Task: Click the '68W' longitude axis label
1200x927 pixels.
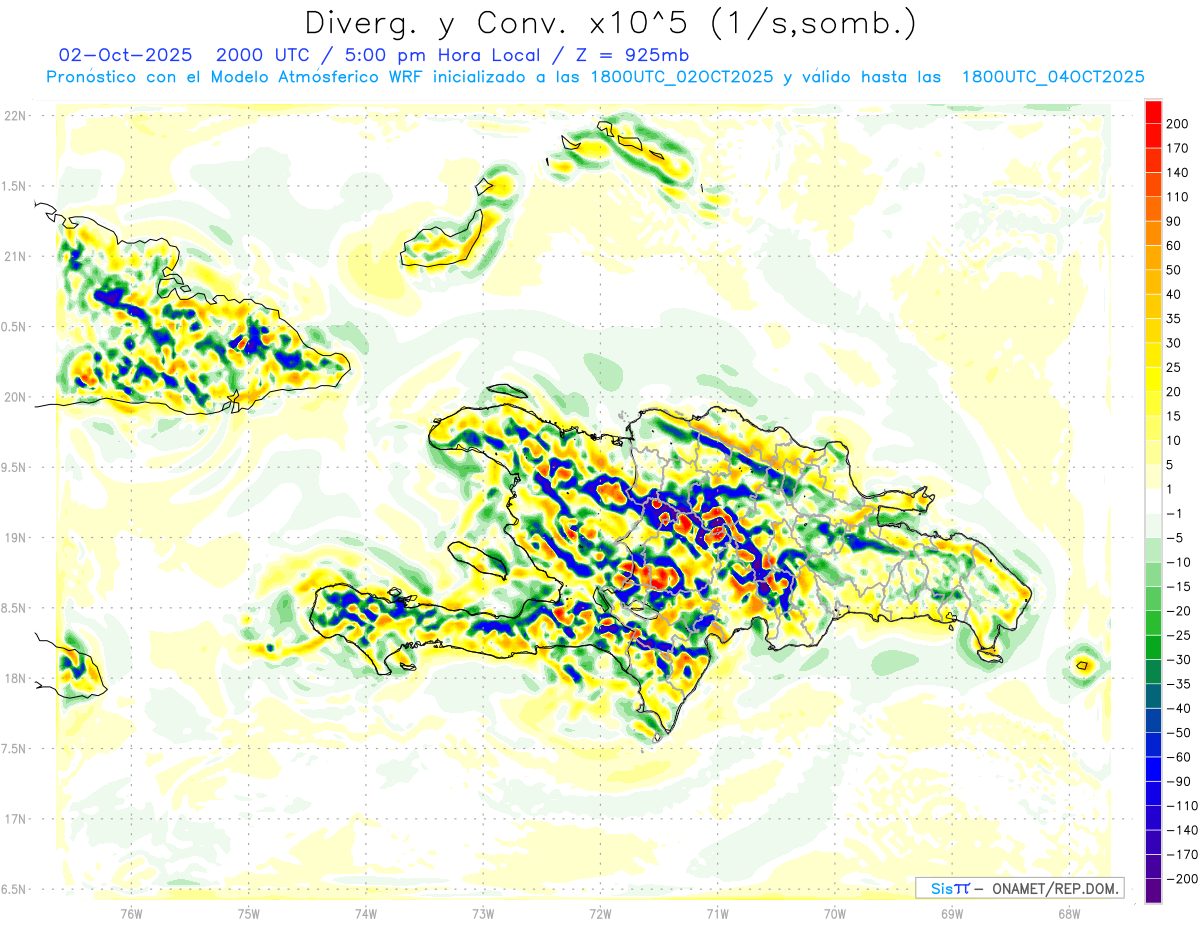Action: [x=1069, y=913]
